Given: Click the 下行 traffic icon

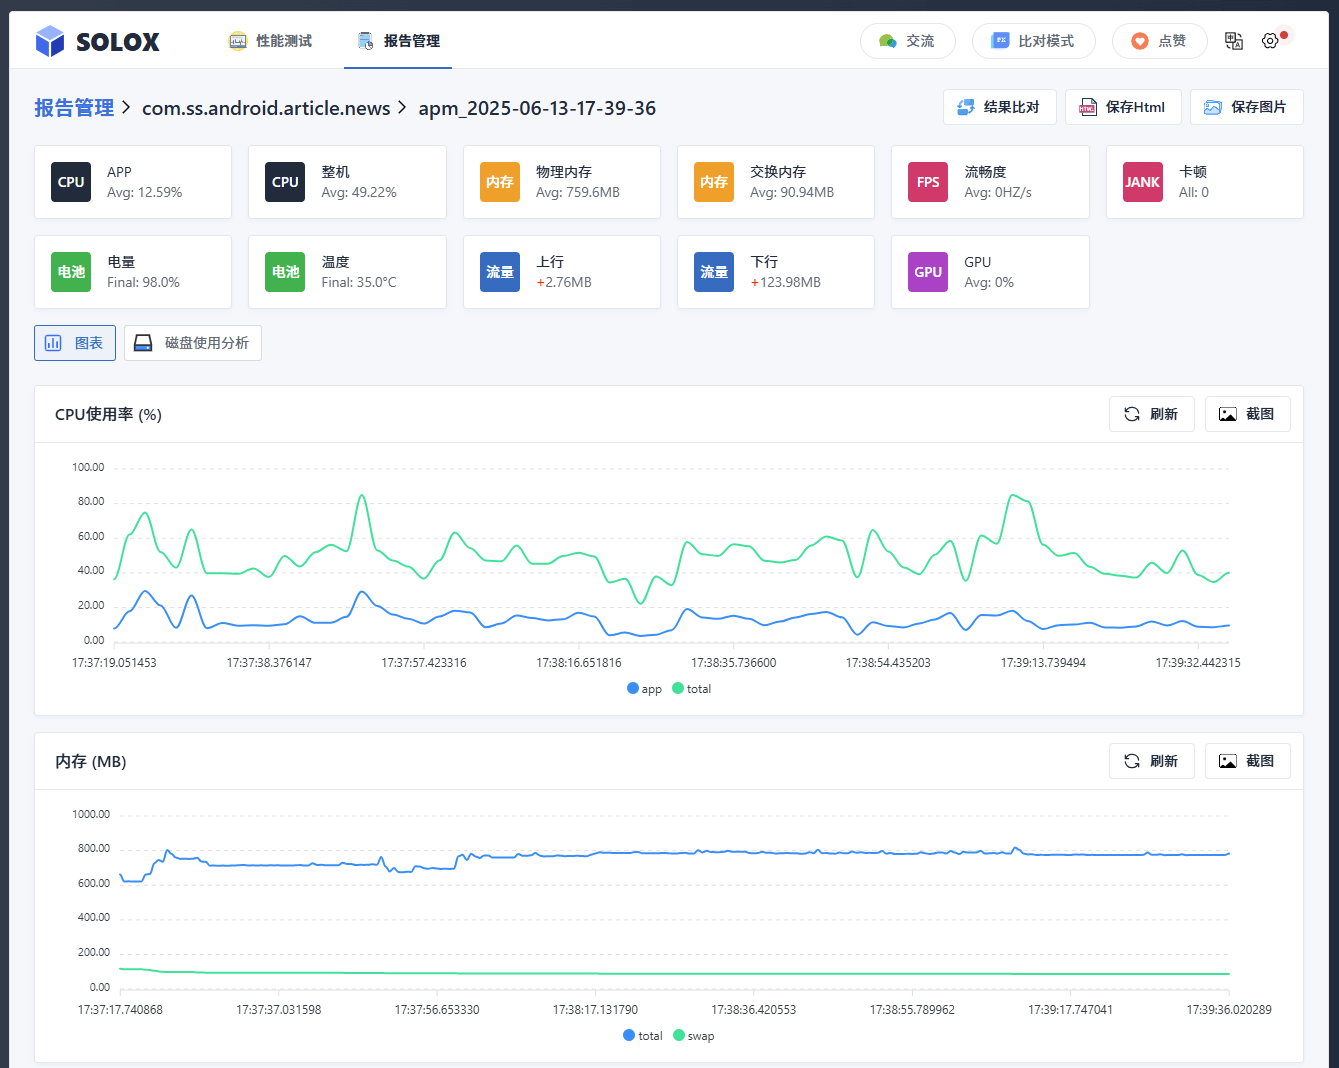Looking at the screenshot, I should pos(714,272).
